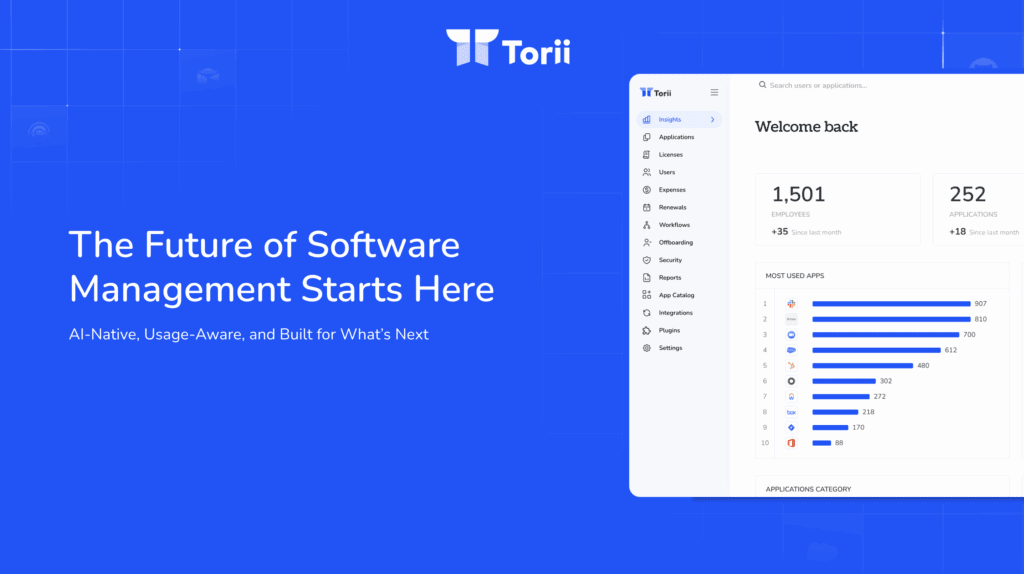
Task: Click the app icon in row 7
Action: coord(791,396)
